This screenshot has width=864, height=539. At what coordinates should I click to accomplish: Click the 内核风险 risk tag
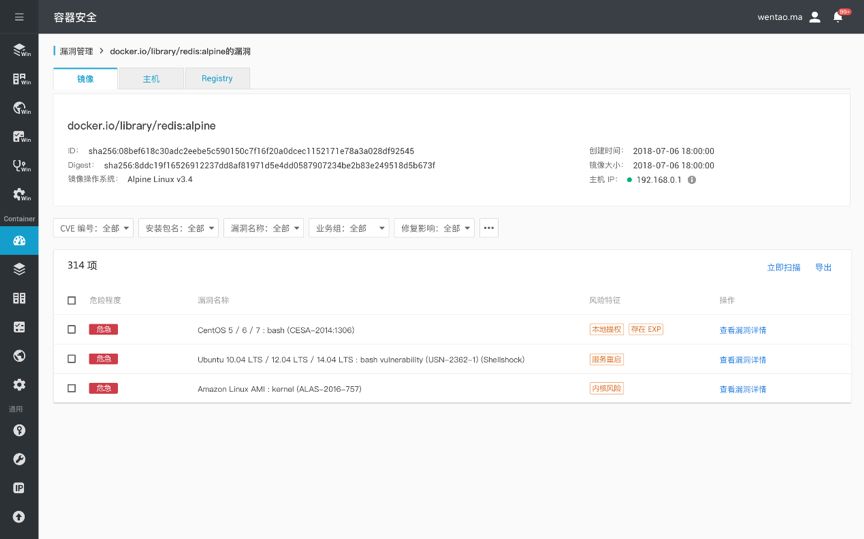coord(607,388)
